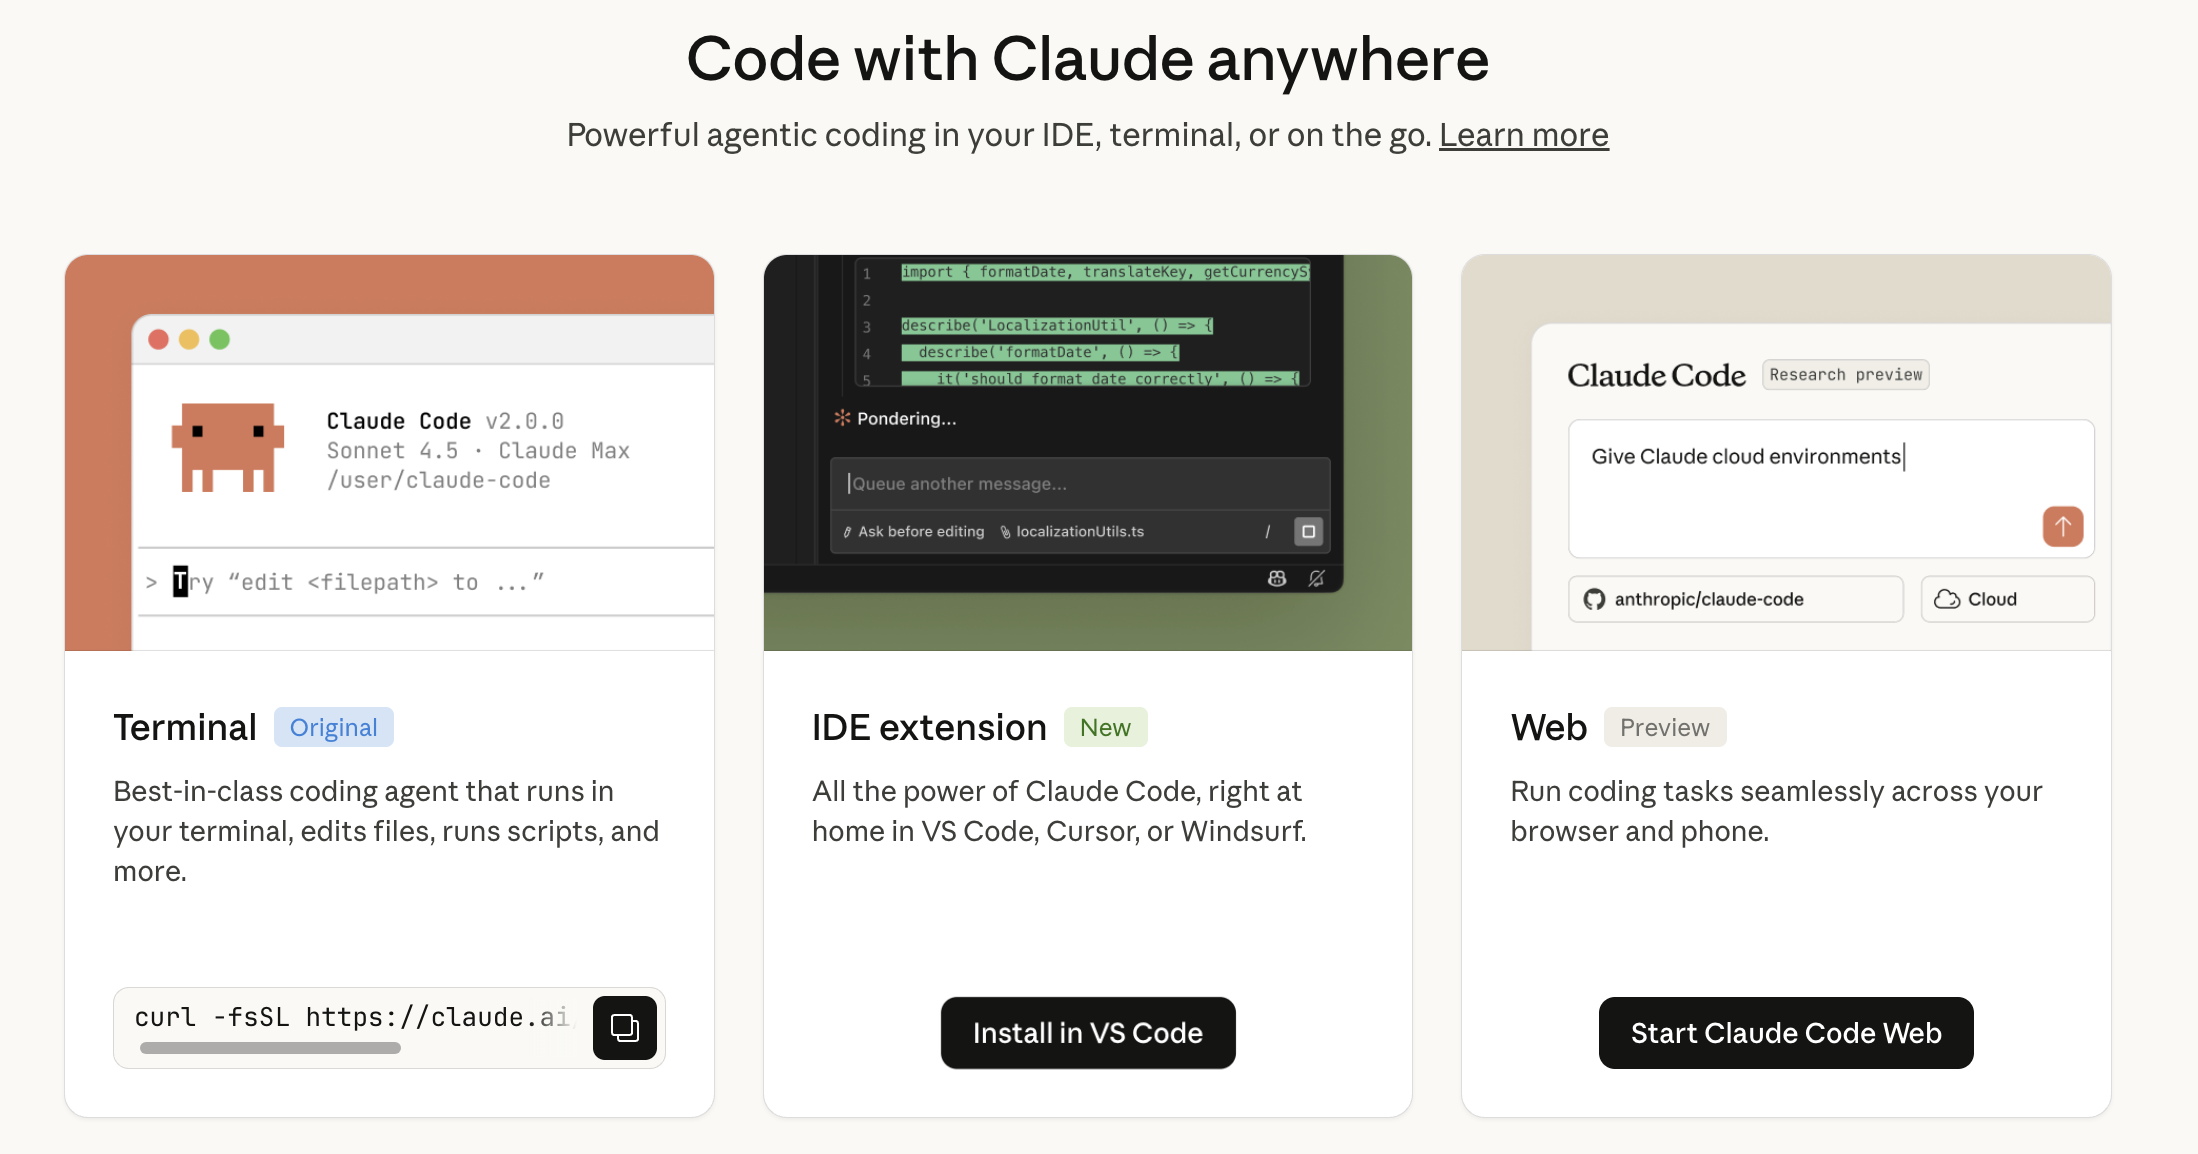Image resolution: width=2198 pixels, height=1154 pixels.
Task: Click the New badge beside IDE extension
Action: 1105,727
